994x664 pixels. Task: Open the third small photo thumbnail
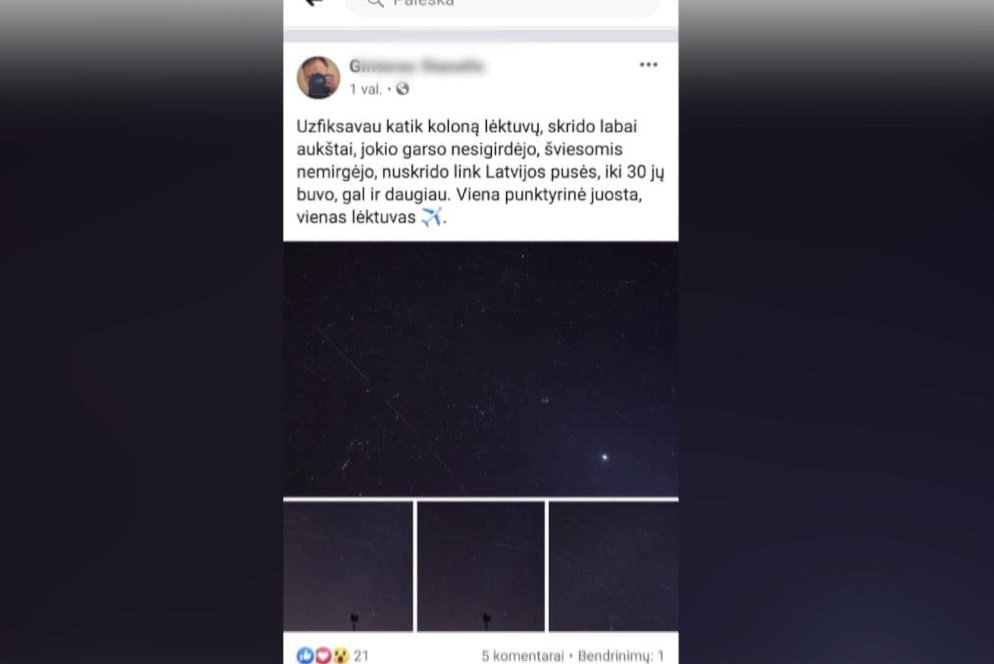pyautogui.click(x=614, y=566)
